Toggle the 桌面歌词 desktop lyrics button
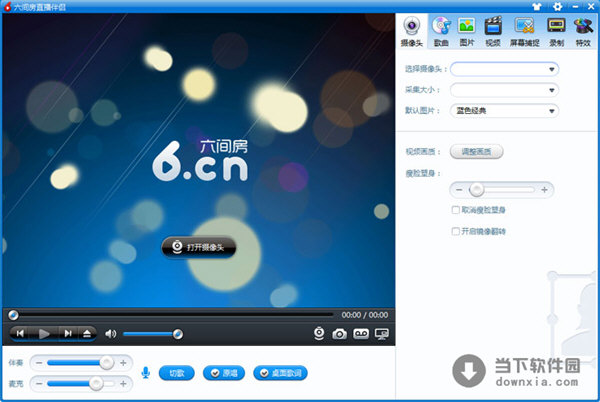 280,373
